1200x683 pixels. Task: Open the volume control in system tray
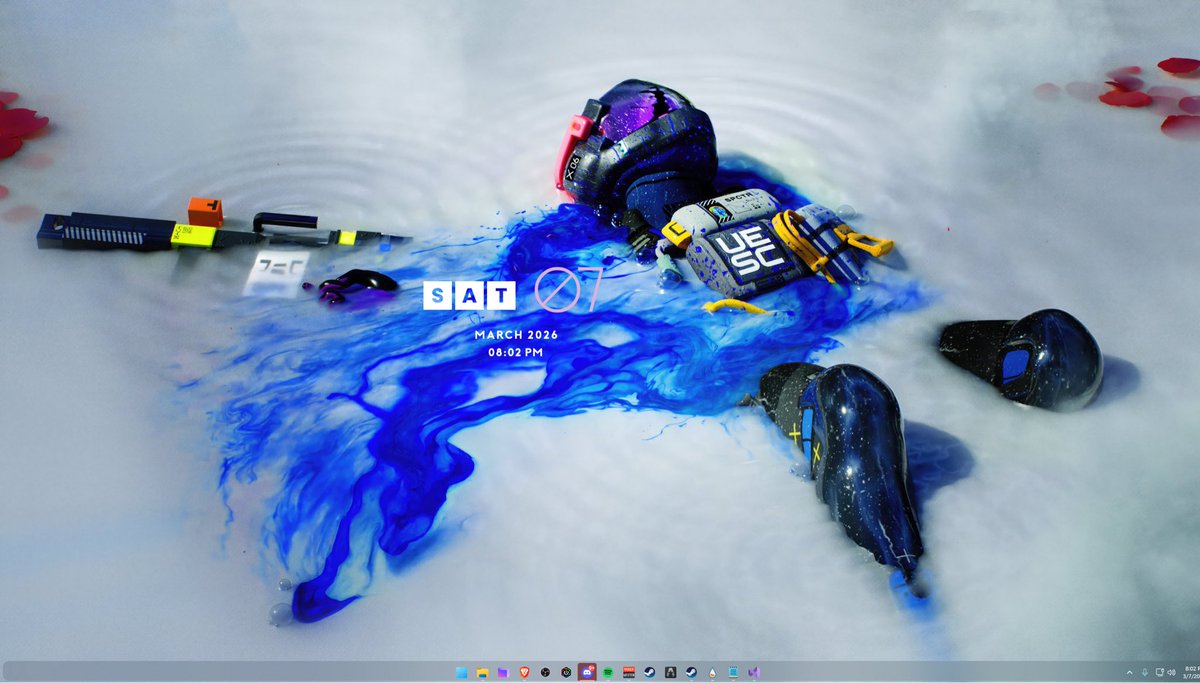pyautogui.click(x=1171, y=673)
